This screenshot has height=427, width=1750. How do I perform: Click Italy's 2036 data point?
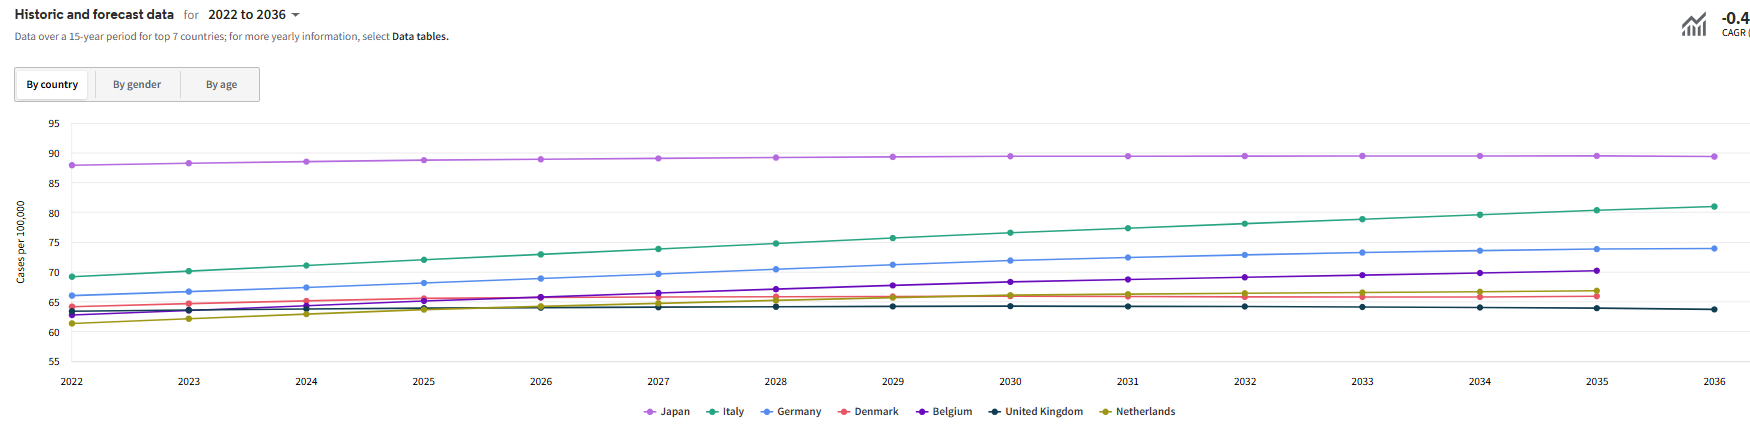[x=1714, y=207]
